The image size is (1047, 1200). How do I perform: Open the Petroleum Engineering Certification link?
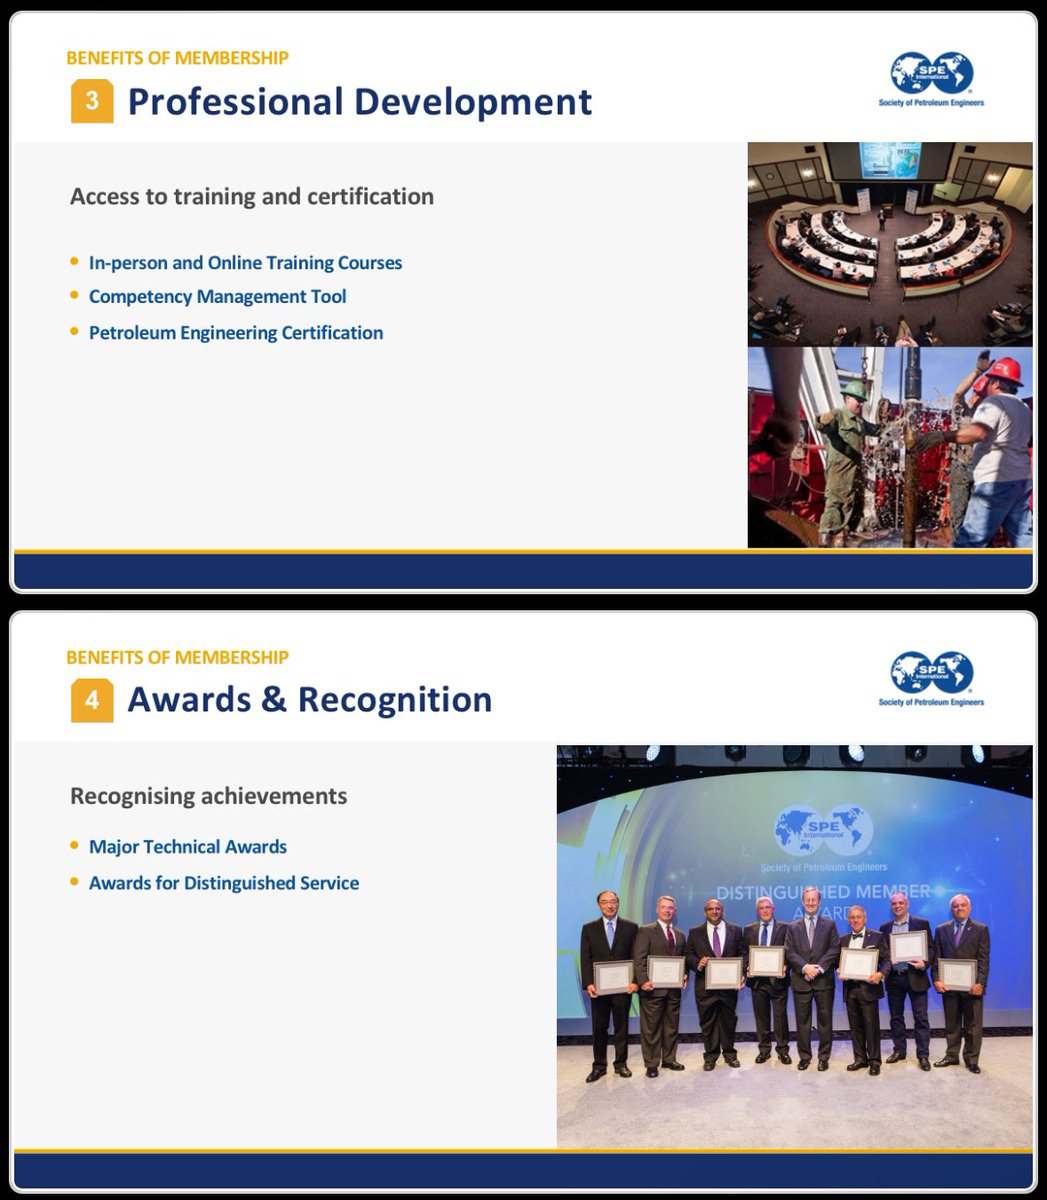tap(236, 332)
